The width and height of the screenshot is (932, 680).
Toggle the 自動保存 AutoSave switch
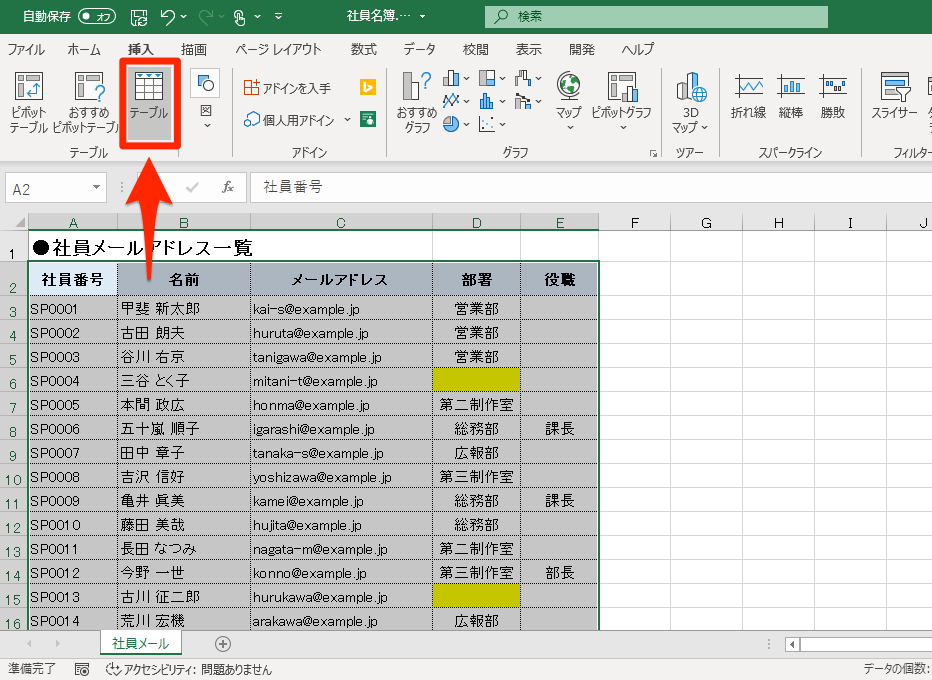[97, 16]
